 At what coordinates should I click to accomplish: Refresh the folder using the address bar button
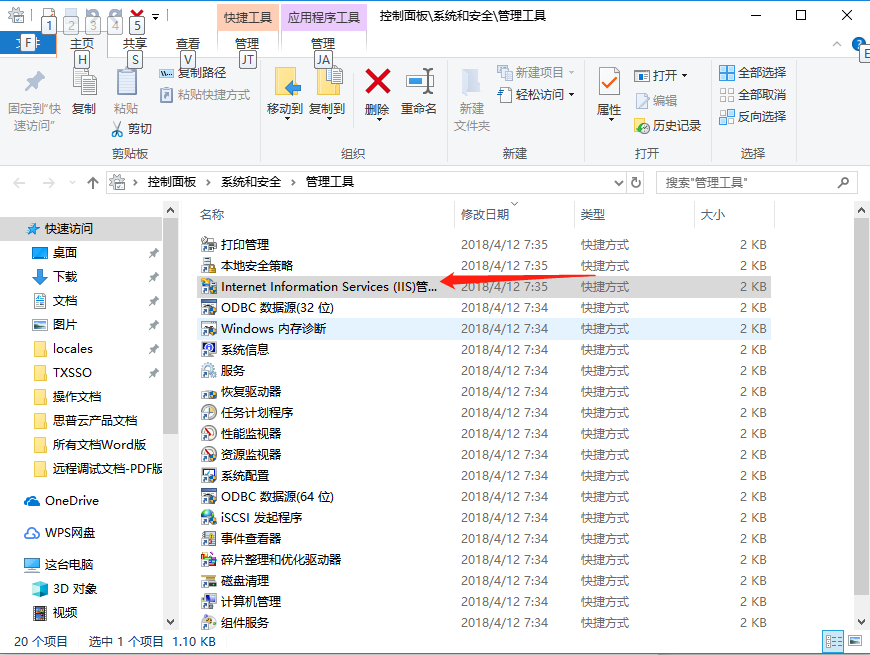[x=636, y=183]
